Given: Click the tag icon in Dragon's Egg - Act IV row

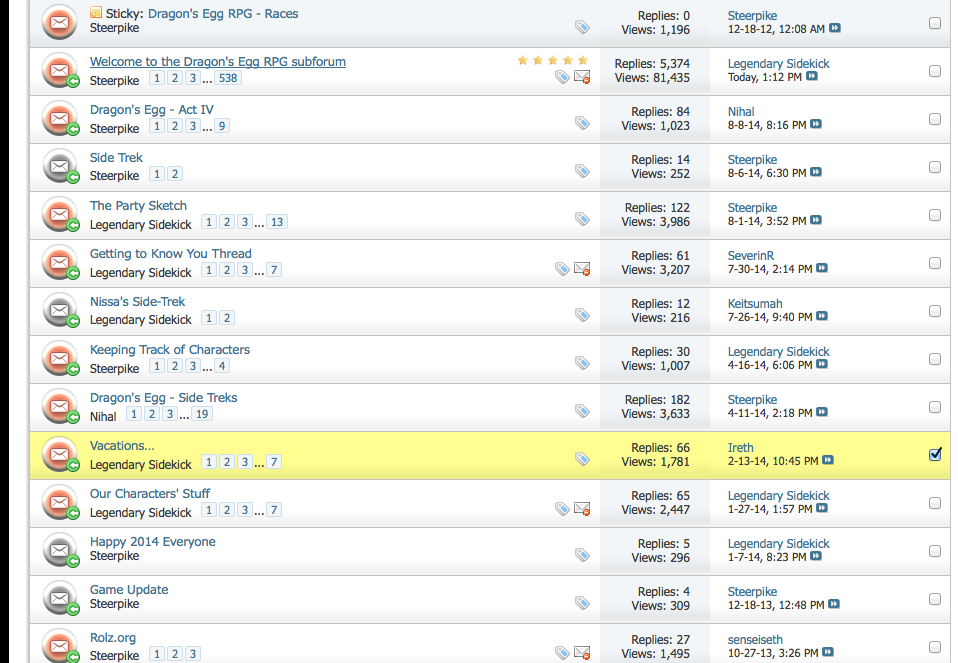Looking at the screenshot, I should tap(582, 123).
